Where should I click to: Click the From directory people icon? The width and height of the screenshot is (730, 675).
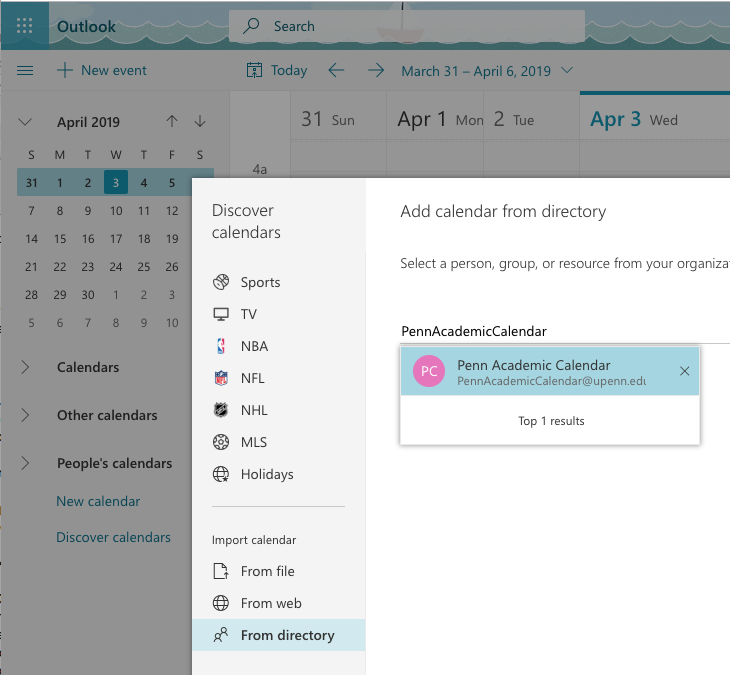pos(221,635)
